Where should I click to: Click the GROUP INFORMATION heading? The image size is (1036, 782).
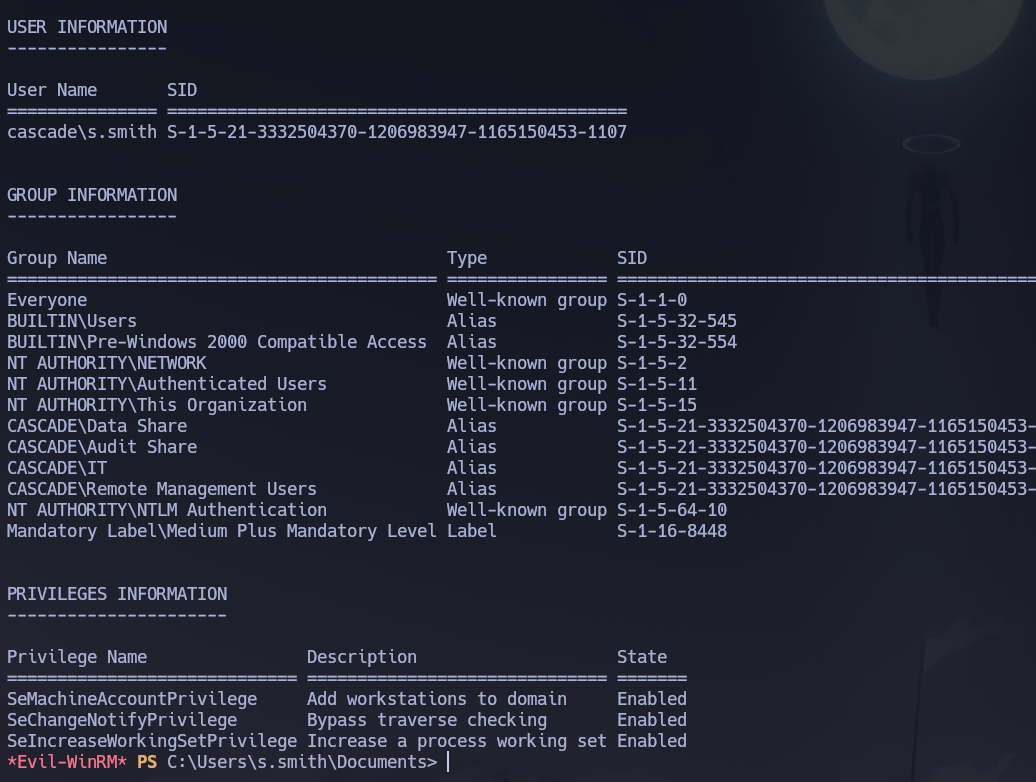coord(91,195)
